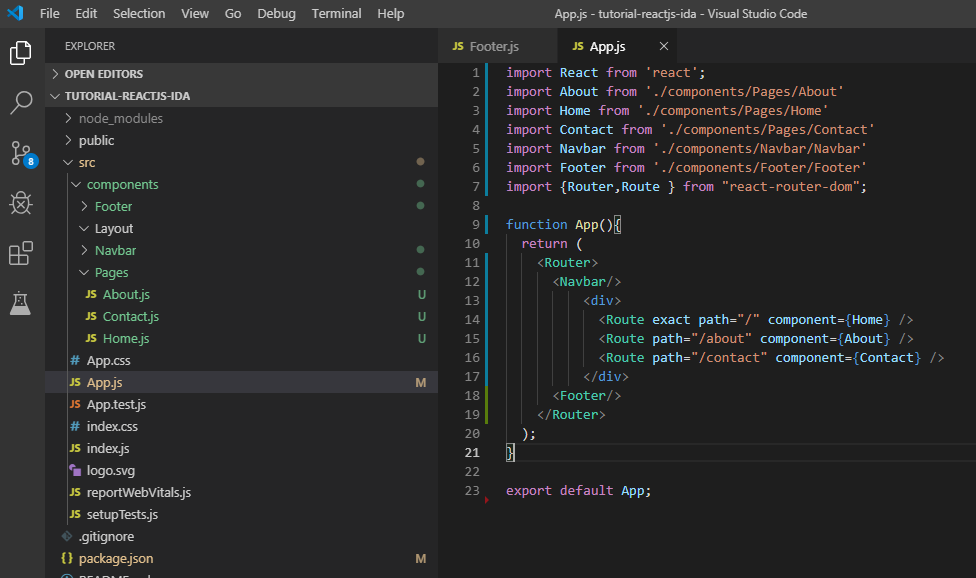Click JS icon of Contact.js file
Screen dimensions: 976x578
[x=91, y=316]
